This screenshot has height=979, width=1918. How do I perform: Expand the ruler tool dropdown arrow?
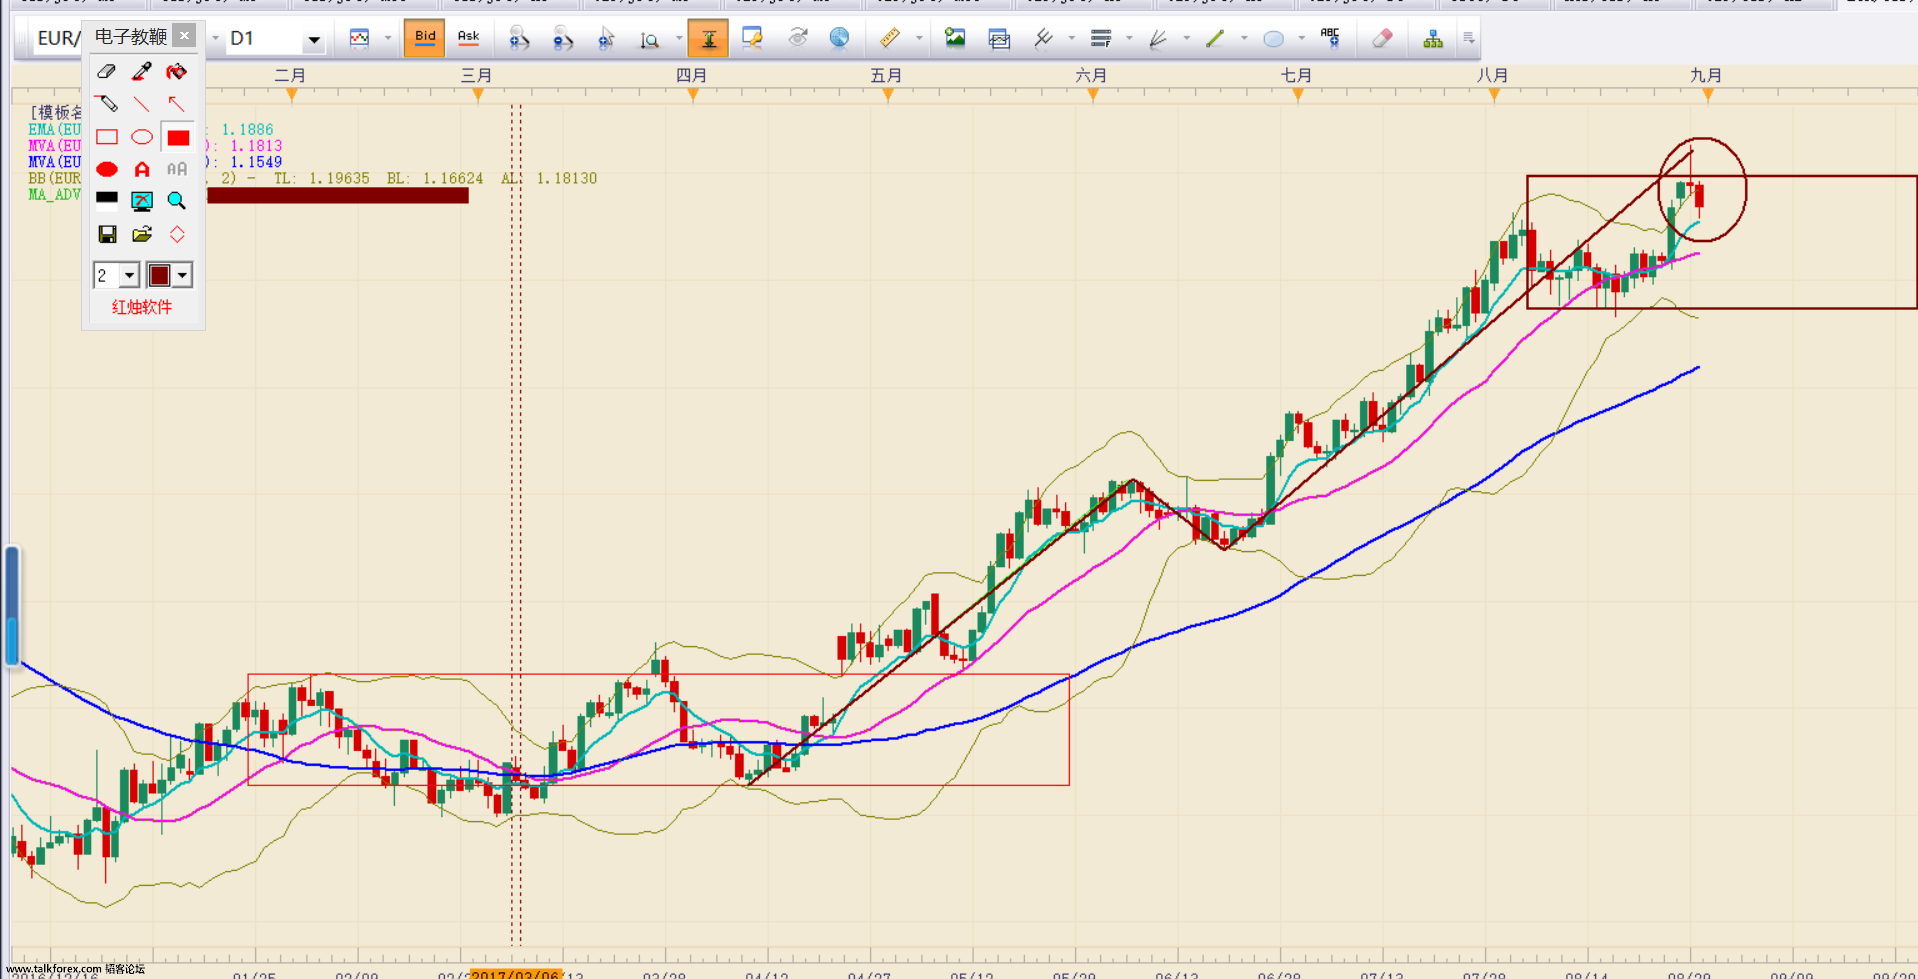coord(918,38)
